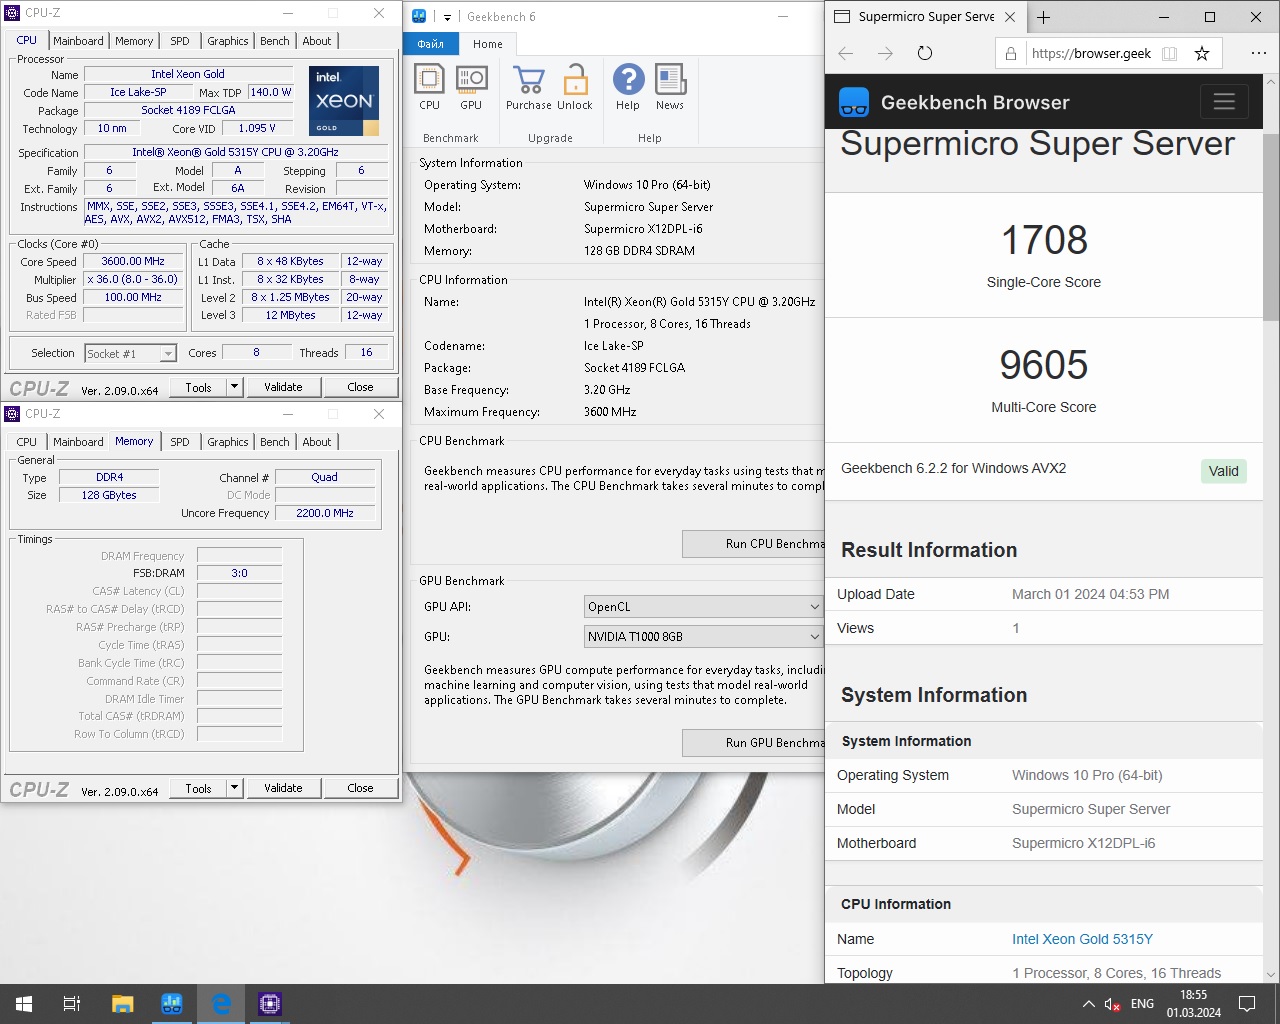Open Tools dropdown arrow in top CPU-Z window
Image resolution: width=1280 pixels, height=1024 pixels.
tap(234, 387)
